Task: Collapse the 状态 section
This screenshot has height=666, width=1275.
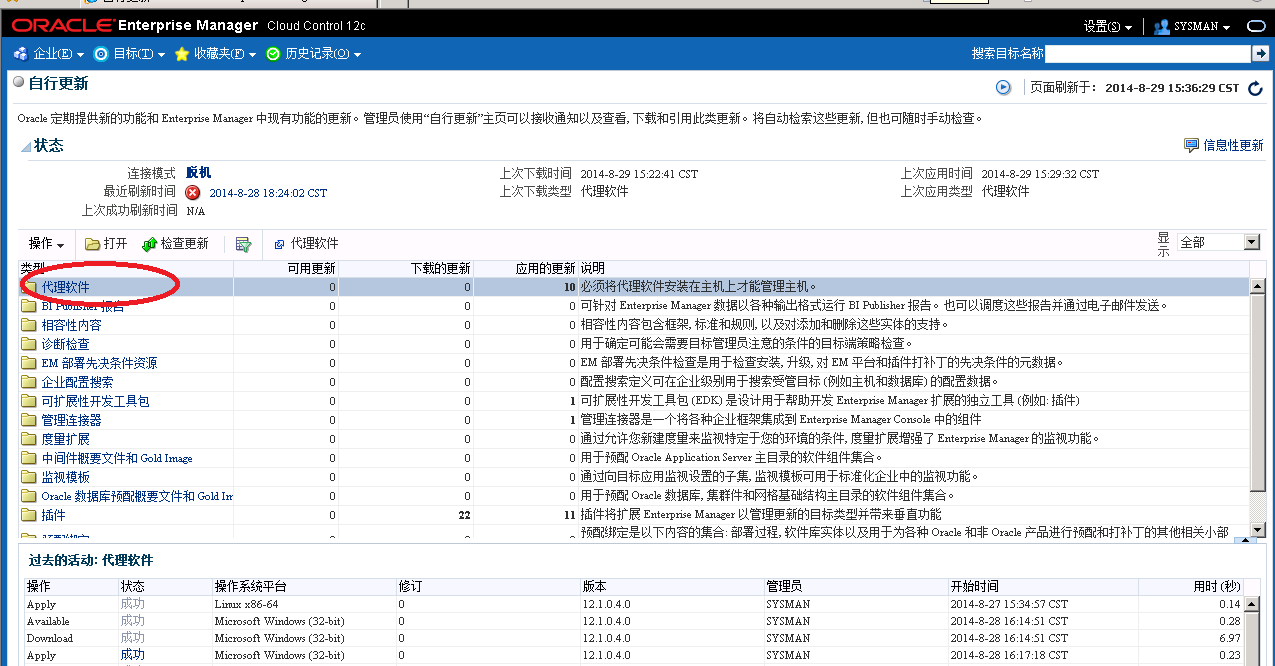Action: (26, 146)
